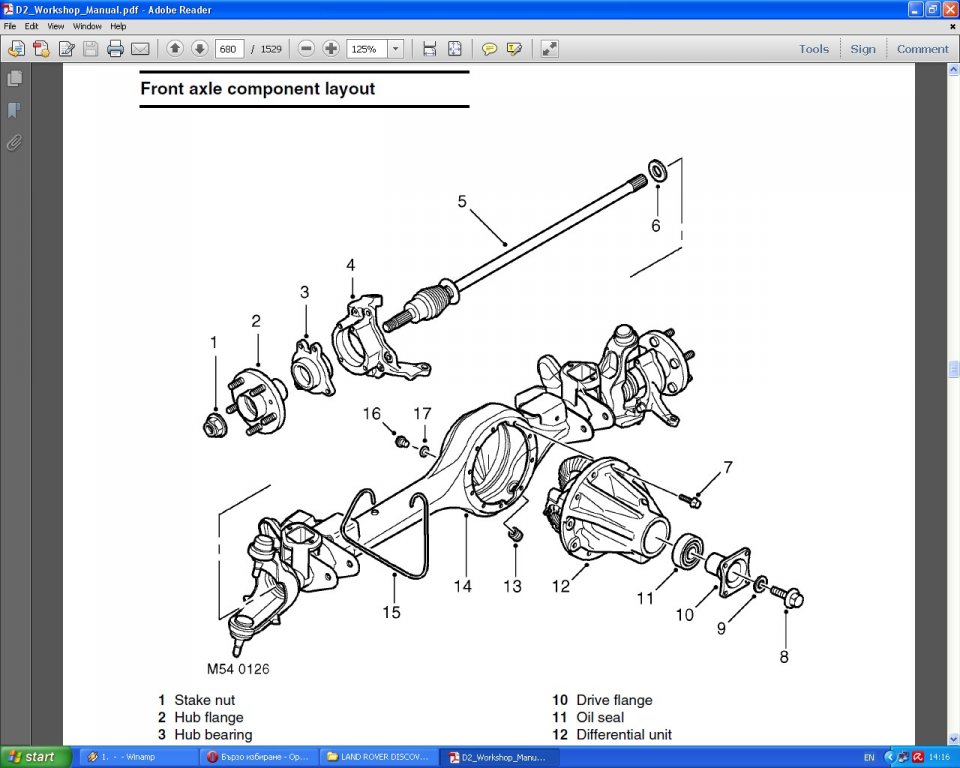The width and height of the screenshot is (960, 768).
Task: Add a sticky note comment icon
Action: pos(489,49)
